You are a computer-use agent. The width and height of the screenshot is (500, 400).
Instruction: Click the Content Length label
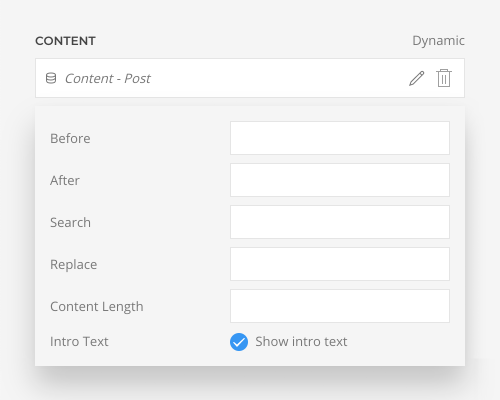tap(97, 307)
